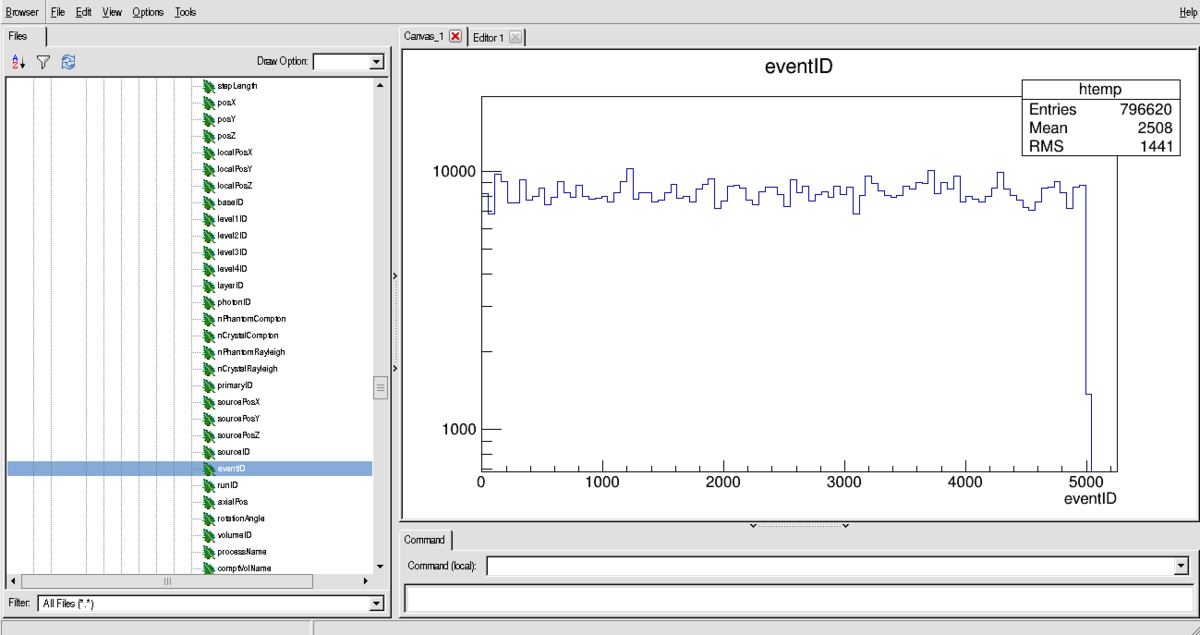The width and height of the screenshot is (1200, 635).
Task: Click the htemp statistics box
Action: [1100, 118]
